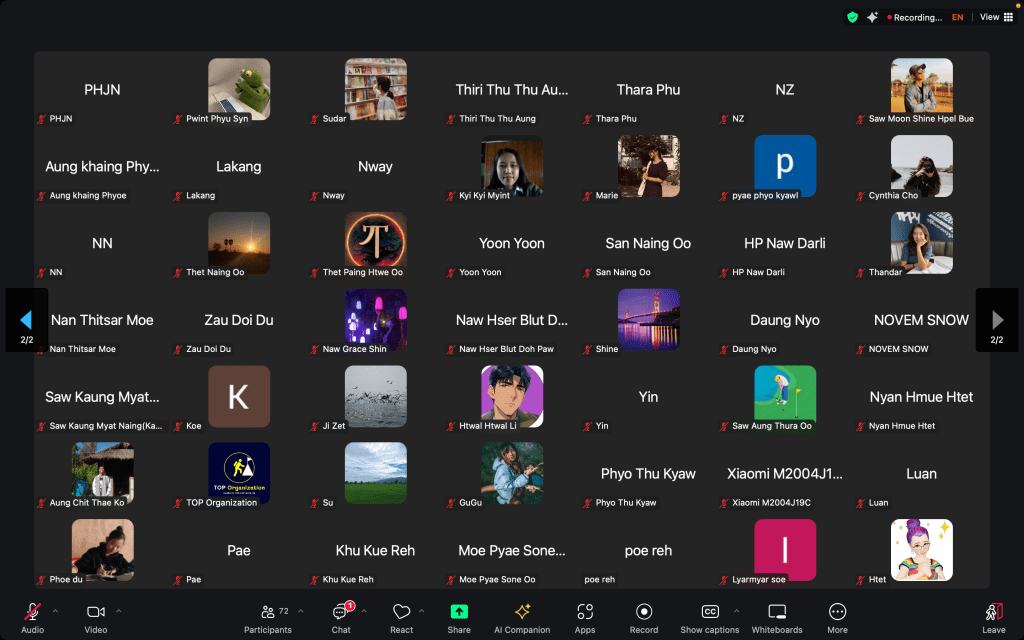Expand the video options arrow beside Video
The image size is (1024, 640).
119,611
